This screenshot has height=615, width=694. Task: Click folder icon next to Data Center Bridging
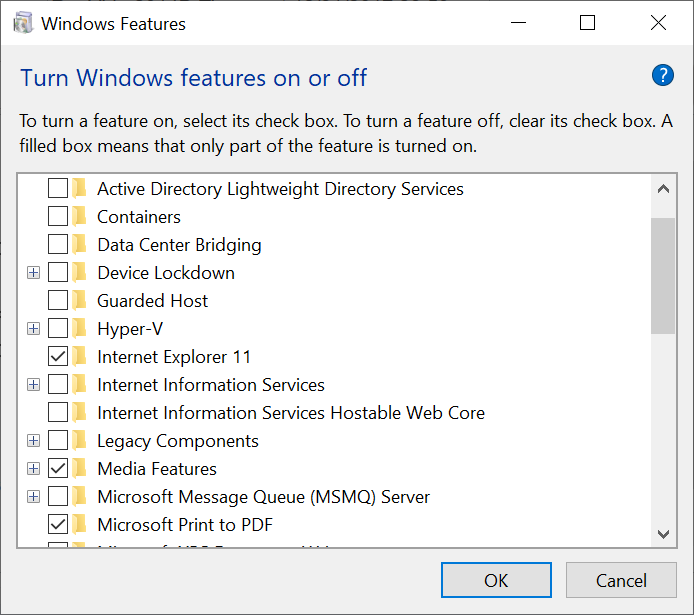point(80,245)
